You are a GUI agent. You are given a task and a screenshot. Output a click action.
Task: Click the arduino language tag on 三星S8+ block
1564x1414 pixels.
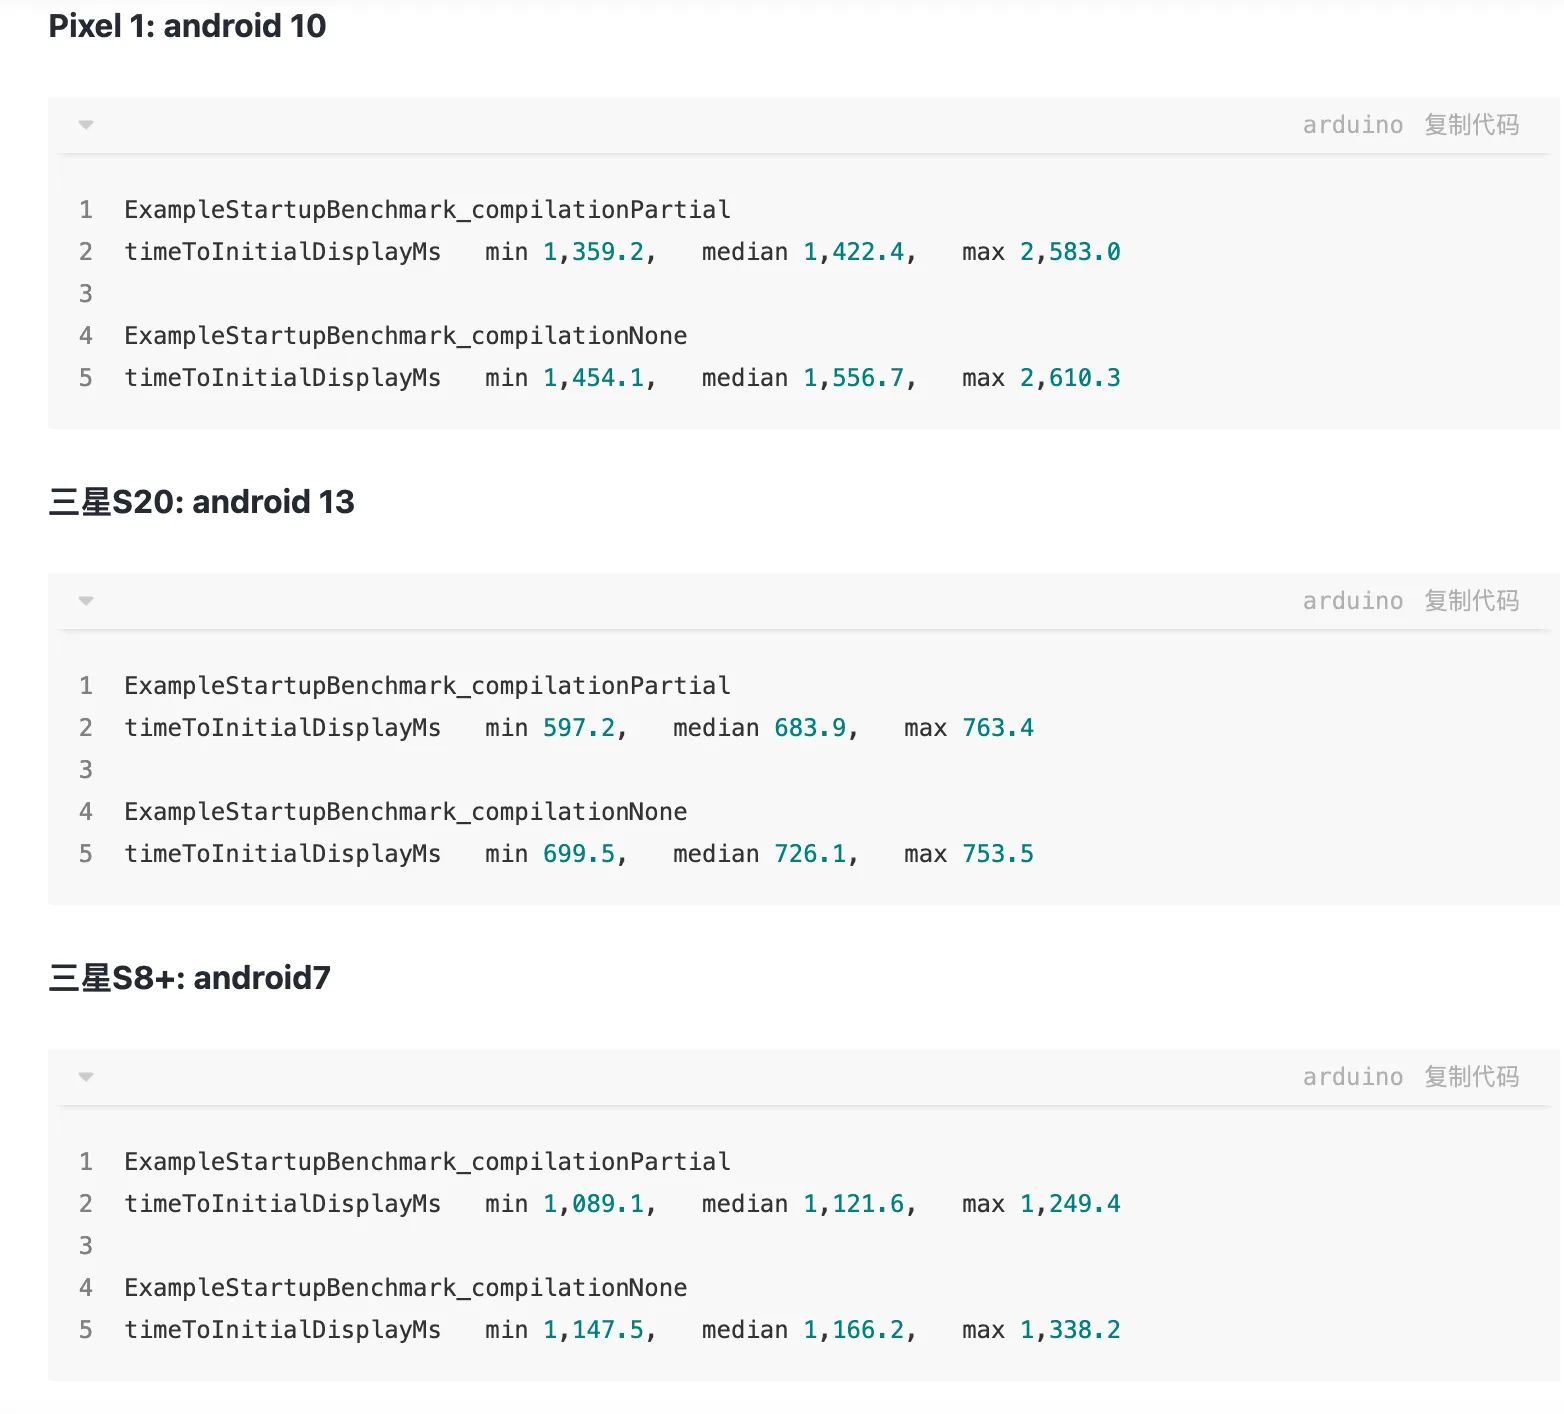coord(1352,1077)
